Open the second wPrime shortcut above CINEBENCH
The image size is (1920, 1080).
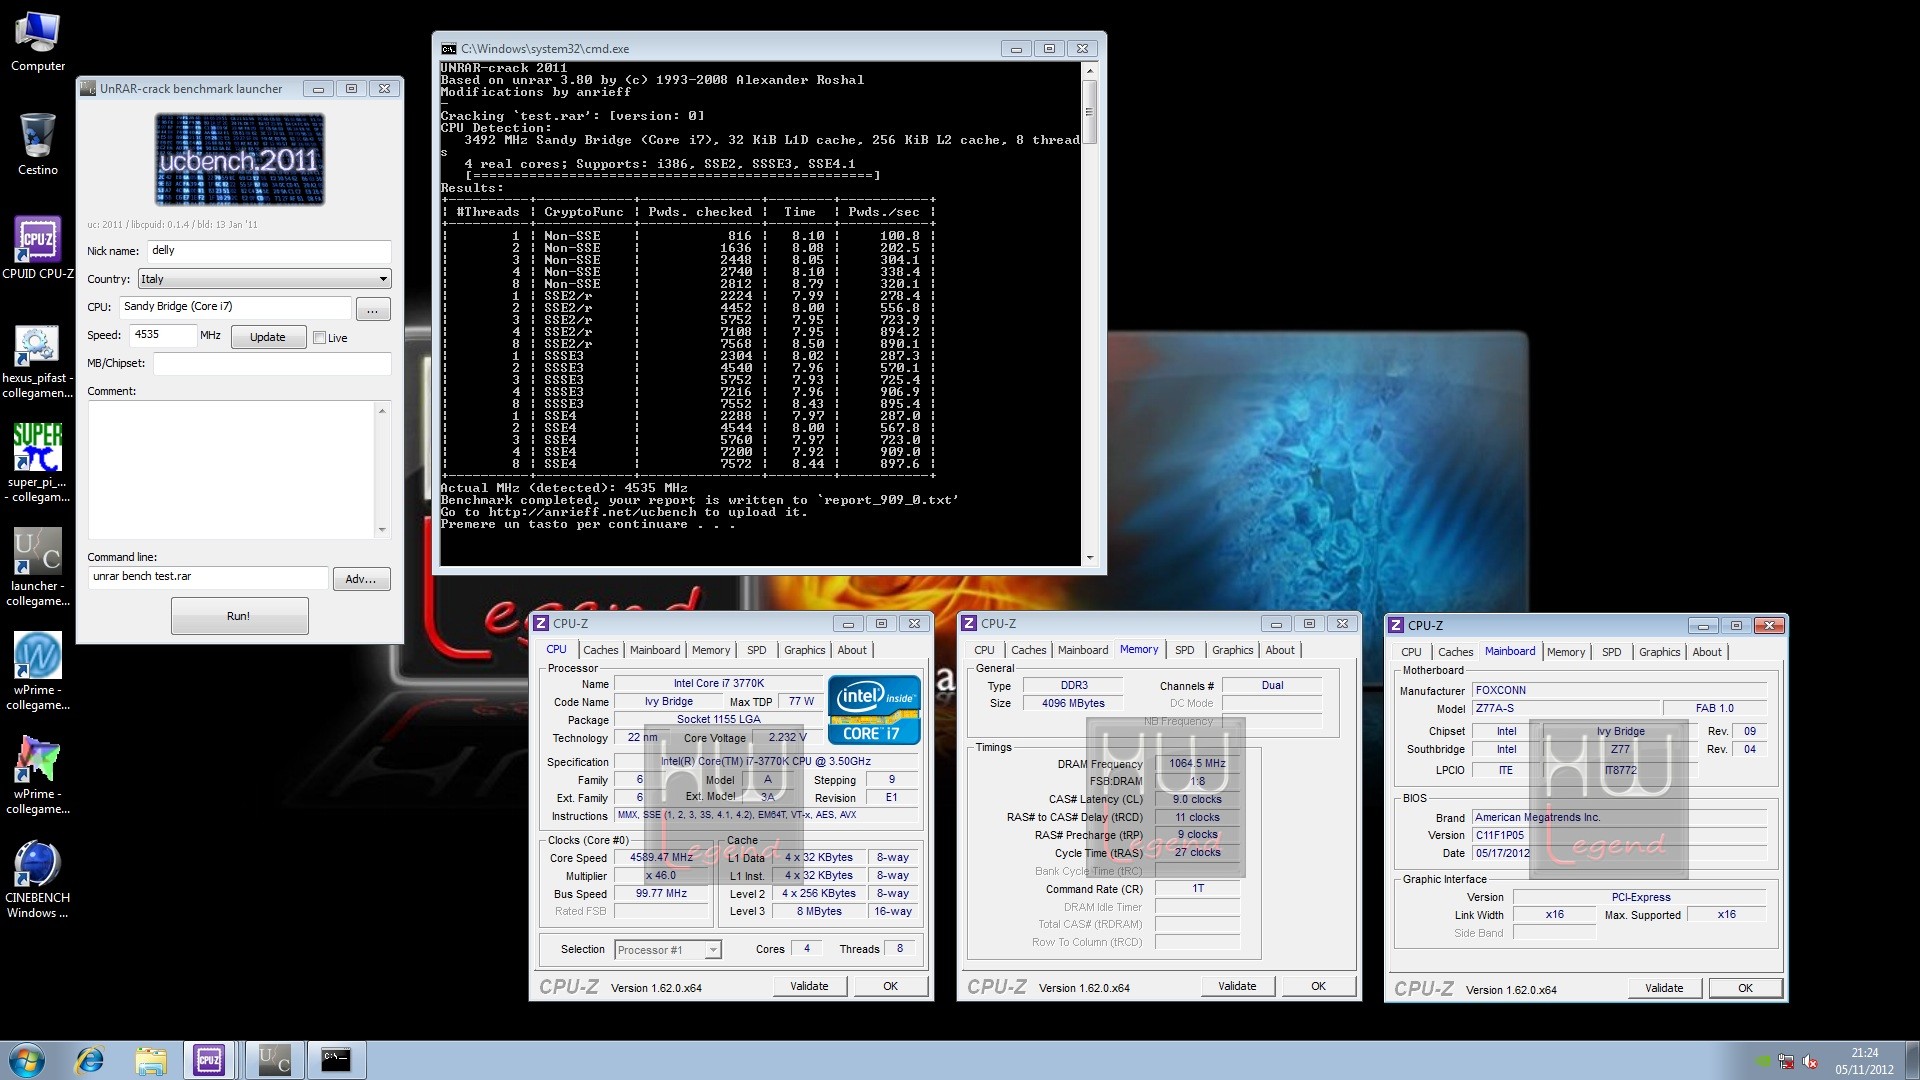(x=37, y=774)
